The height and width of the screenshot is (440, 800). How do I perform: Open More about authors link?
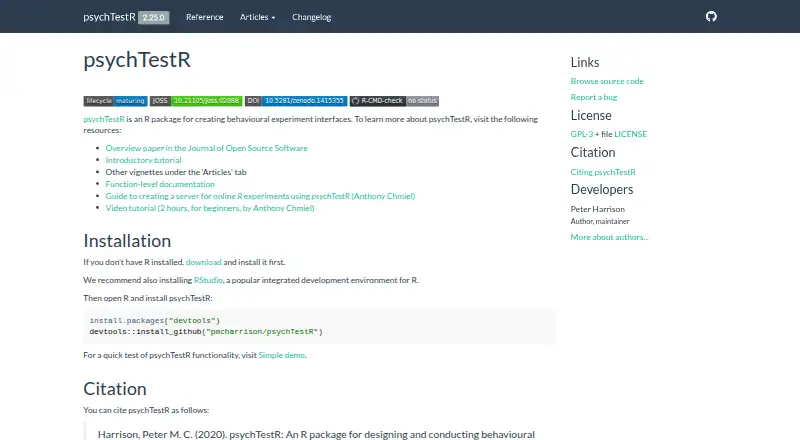[609, 237]
